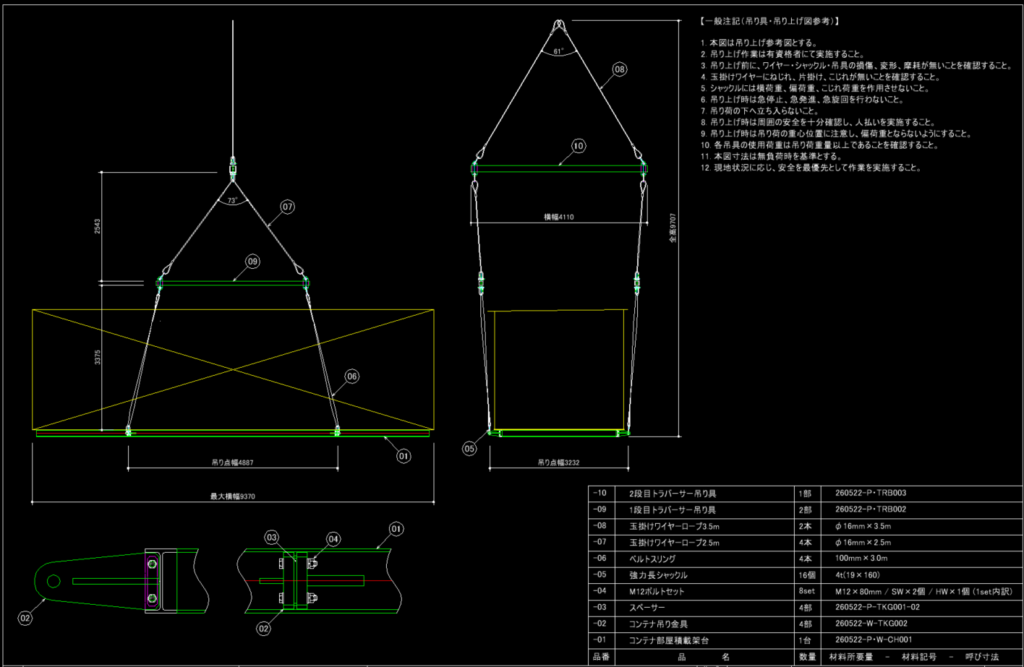Click dimension text 吊り点幅4887
The height and width of the screenshot is (667, 1024).
[232, 463]
